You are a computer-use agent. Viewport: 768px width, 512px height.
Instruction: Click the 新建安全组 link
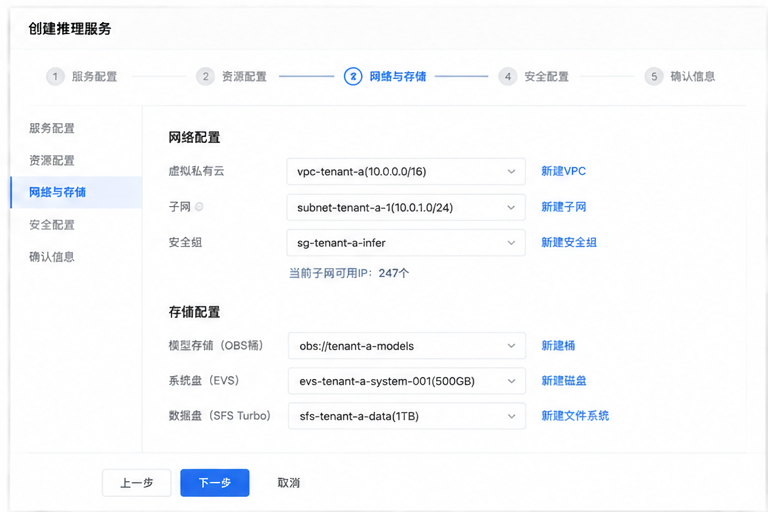pos(569,242)
